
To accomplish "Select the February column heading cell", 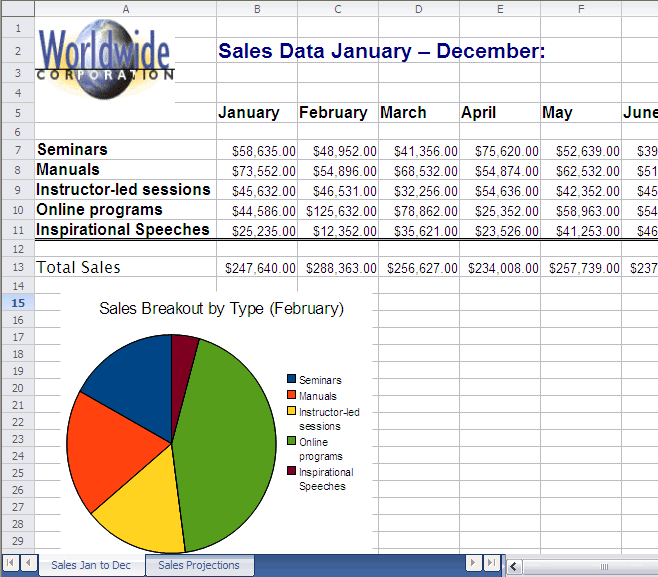I will click(338, 112).
